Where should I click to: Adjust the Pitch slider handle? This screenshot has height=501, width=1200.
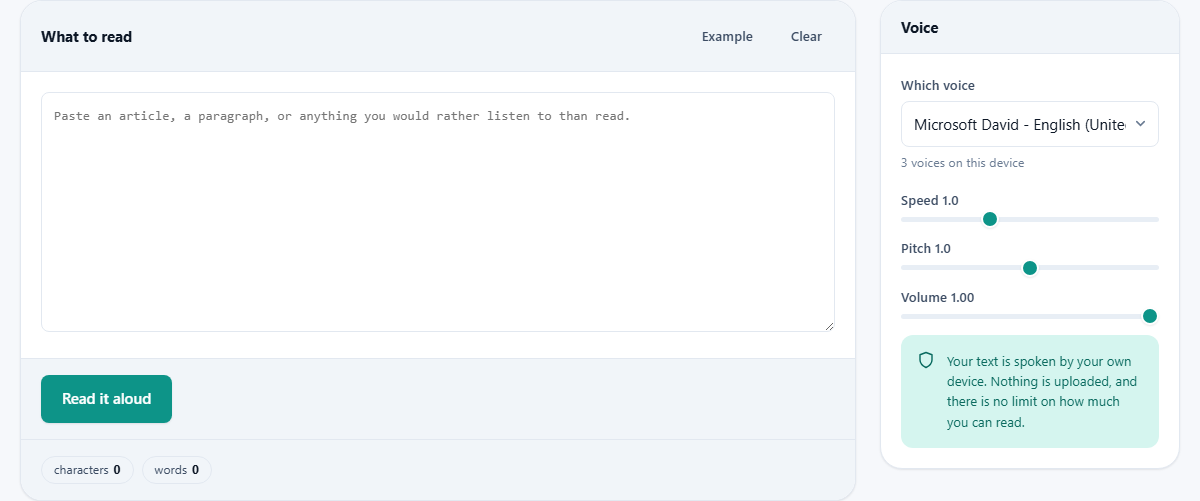click(1030, 267)
